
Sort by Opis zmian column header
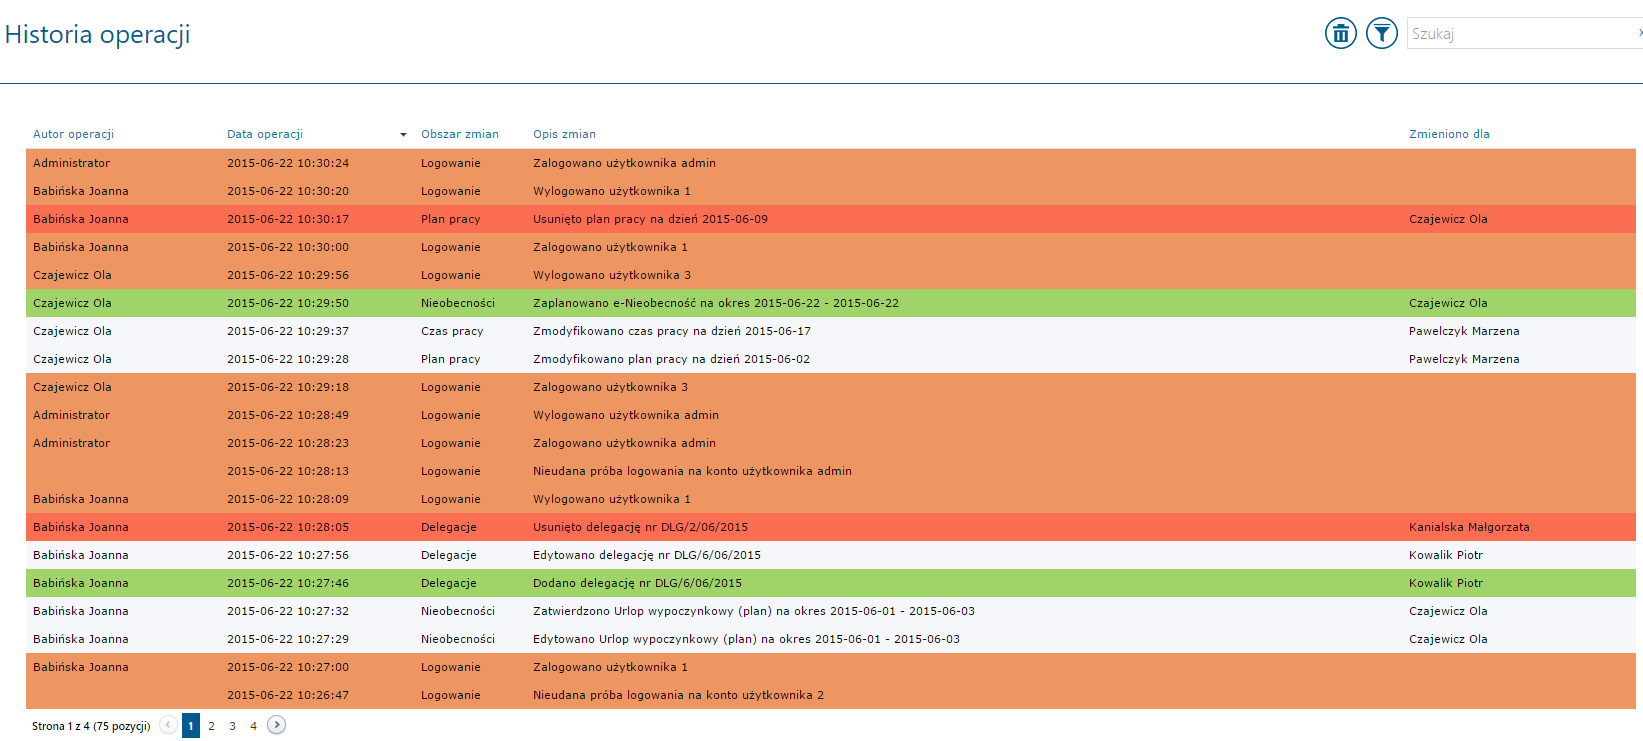(x=564, y=134)
